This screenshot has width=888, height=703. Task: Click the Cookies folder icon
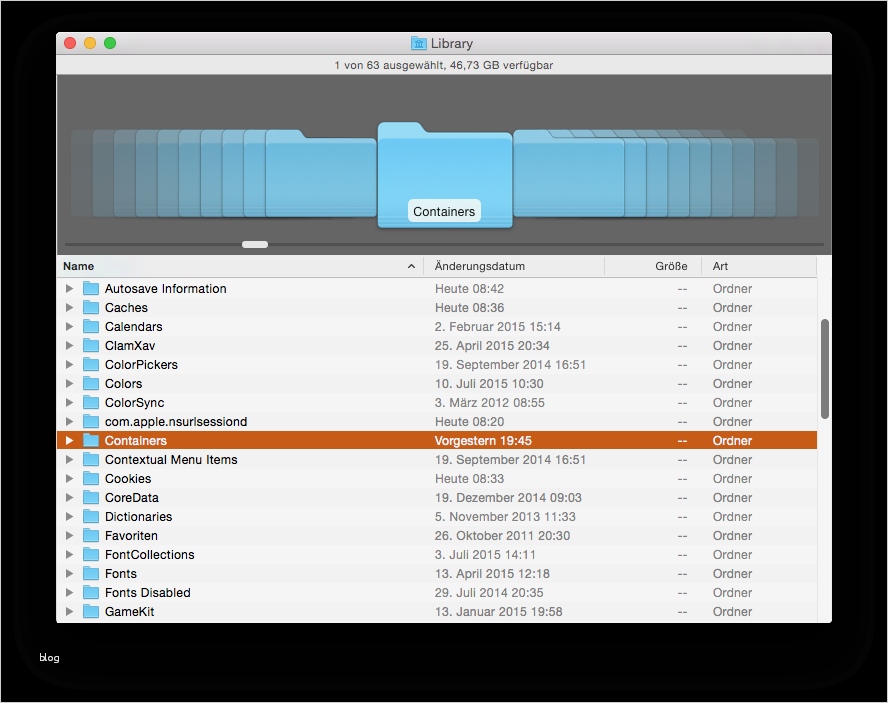pyautogui.click(x=91, y=478)
